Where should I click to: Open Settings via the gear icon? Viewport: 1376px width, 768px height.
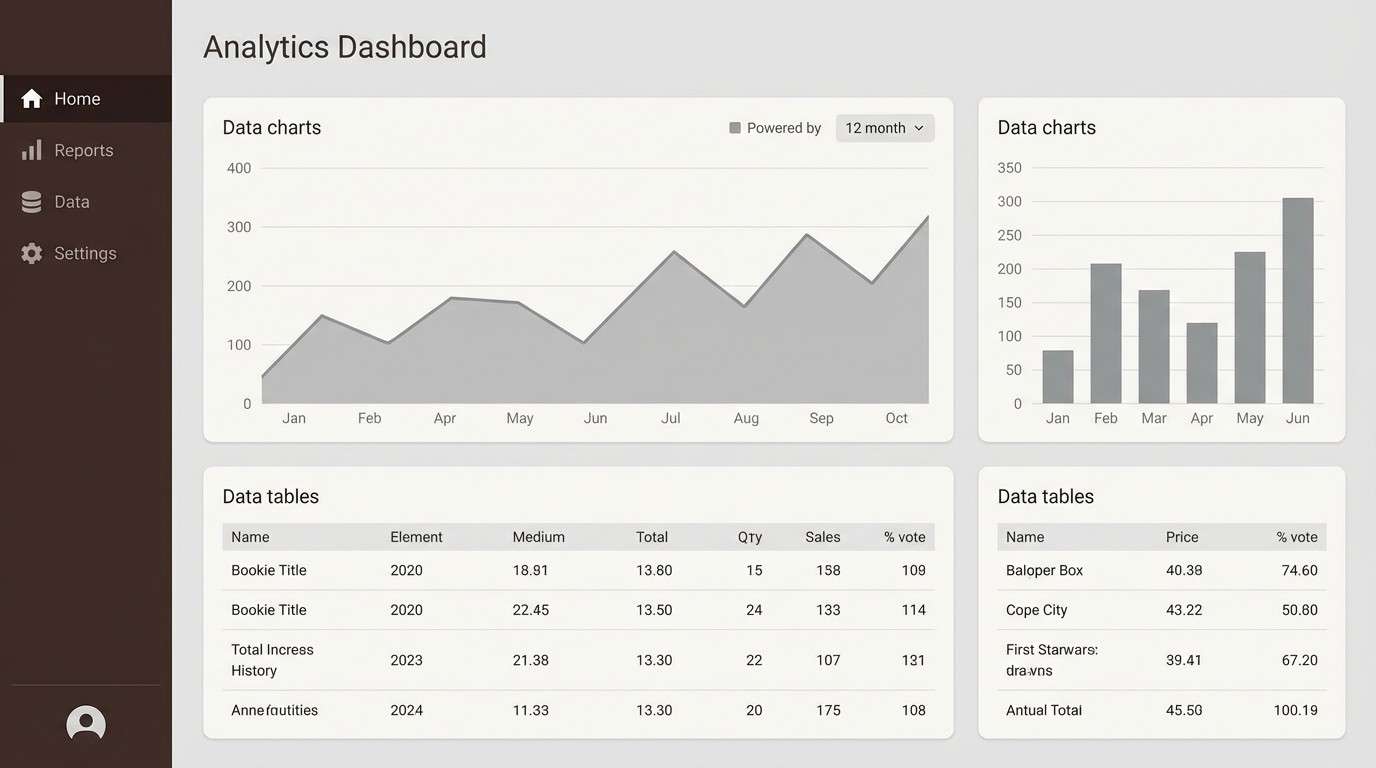tap(31, 253)
